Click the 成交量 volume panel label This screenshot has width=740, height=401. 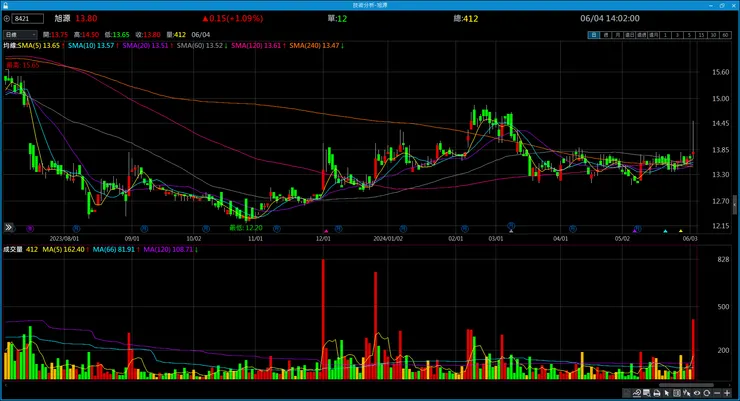pyautogui.click(x=13, y=249)
